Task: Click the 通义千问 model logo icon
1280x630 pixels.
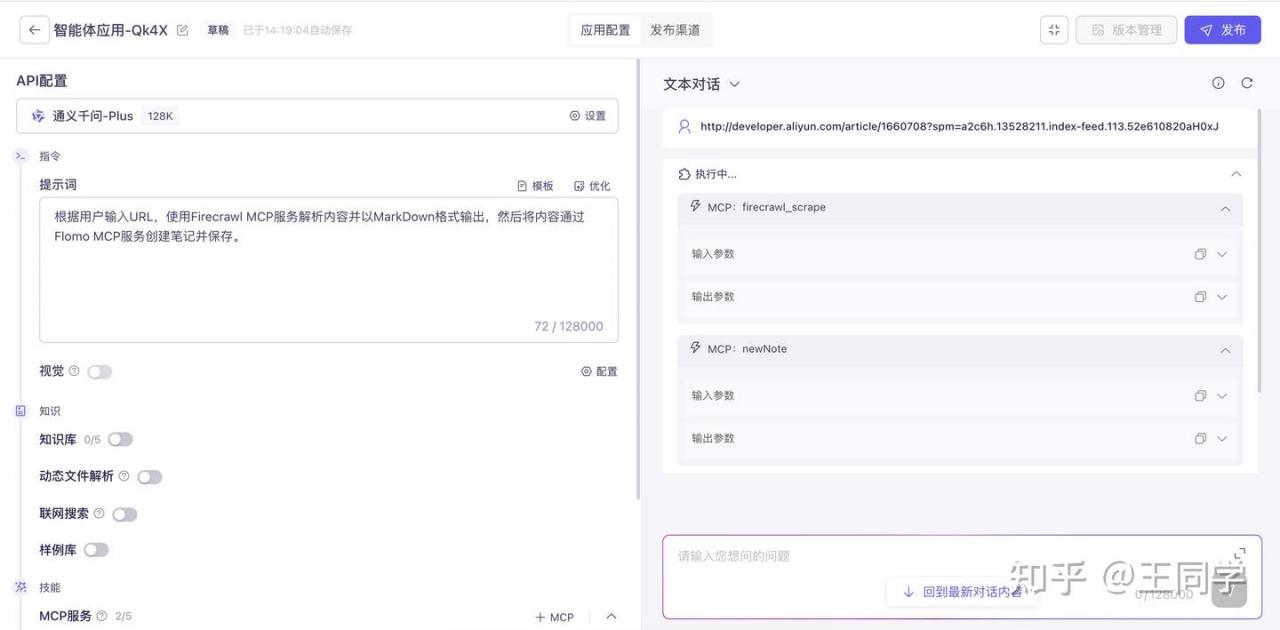Action: point(38,116)
